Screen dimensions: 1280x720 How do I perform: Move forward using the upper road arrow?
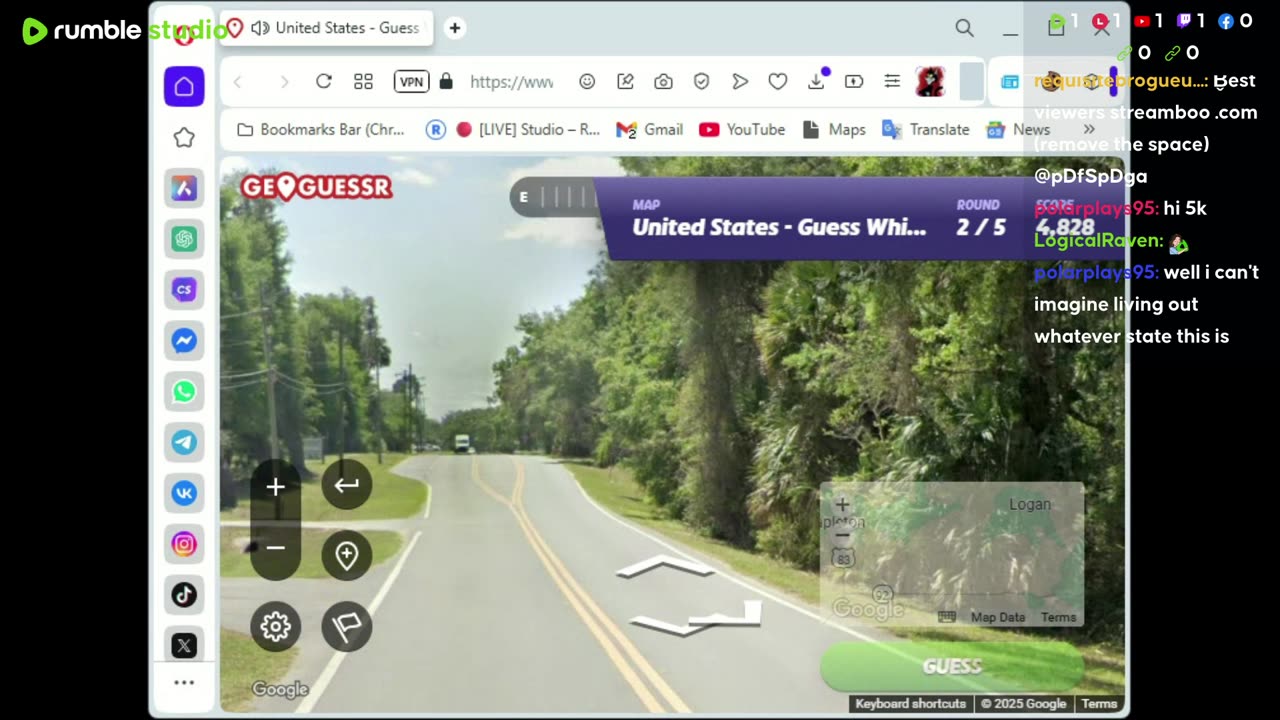pyautogui.click(x=665, y=568)
